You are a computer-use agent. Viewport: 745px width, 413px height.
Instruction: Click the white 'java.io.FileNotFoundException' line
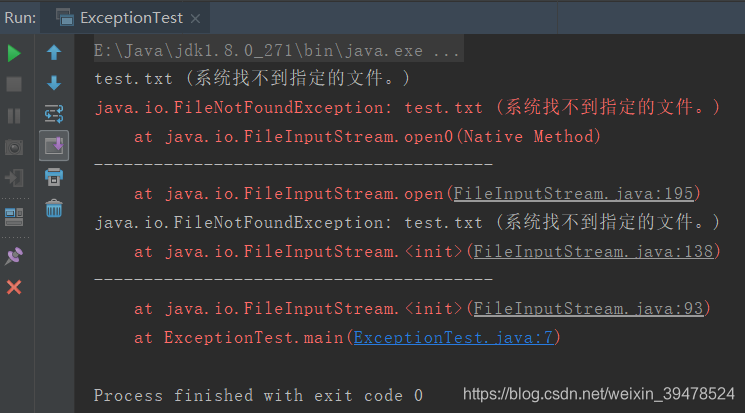click(x=408, y=222)
